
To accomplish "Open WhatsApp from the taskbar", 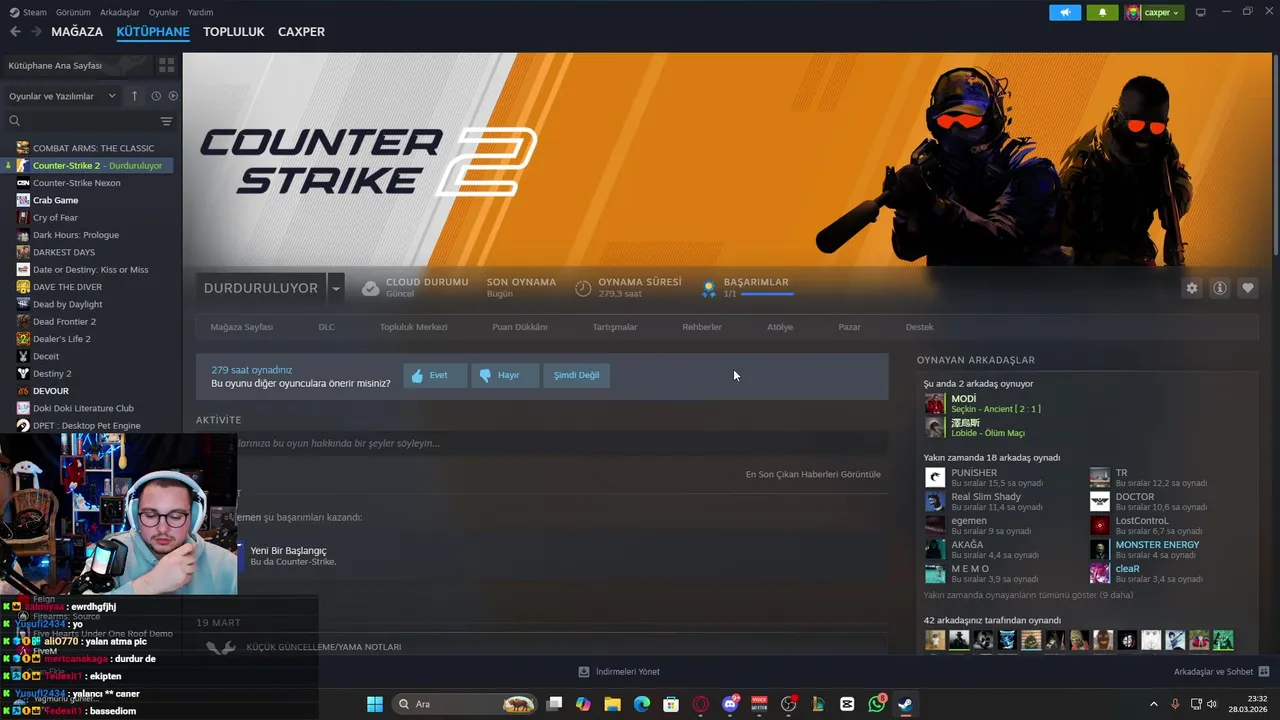I will click(x=877, y=704).
